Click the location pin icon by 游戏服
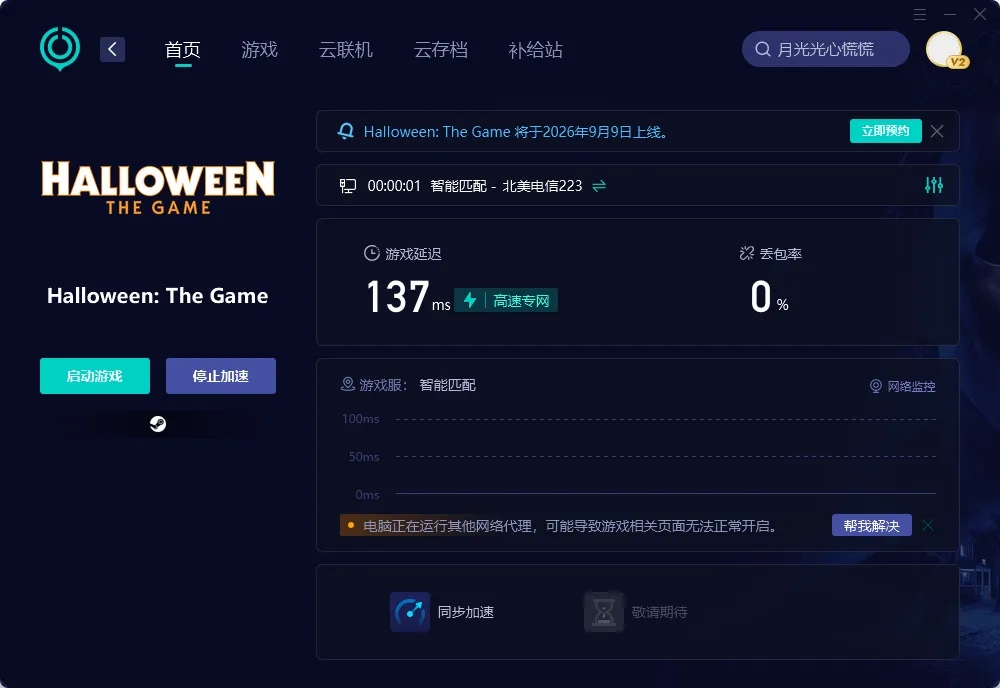The height and width of the screenshot is (688, 1000). coord(348,384)
